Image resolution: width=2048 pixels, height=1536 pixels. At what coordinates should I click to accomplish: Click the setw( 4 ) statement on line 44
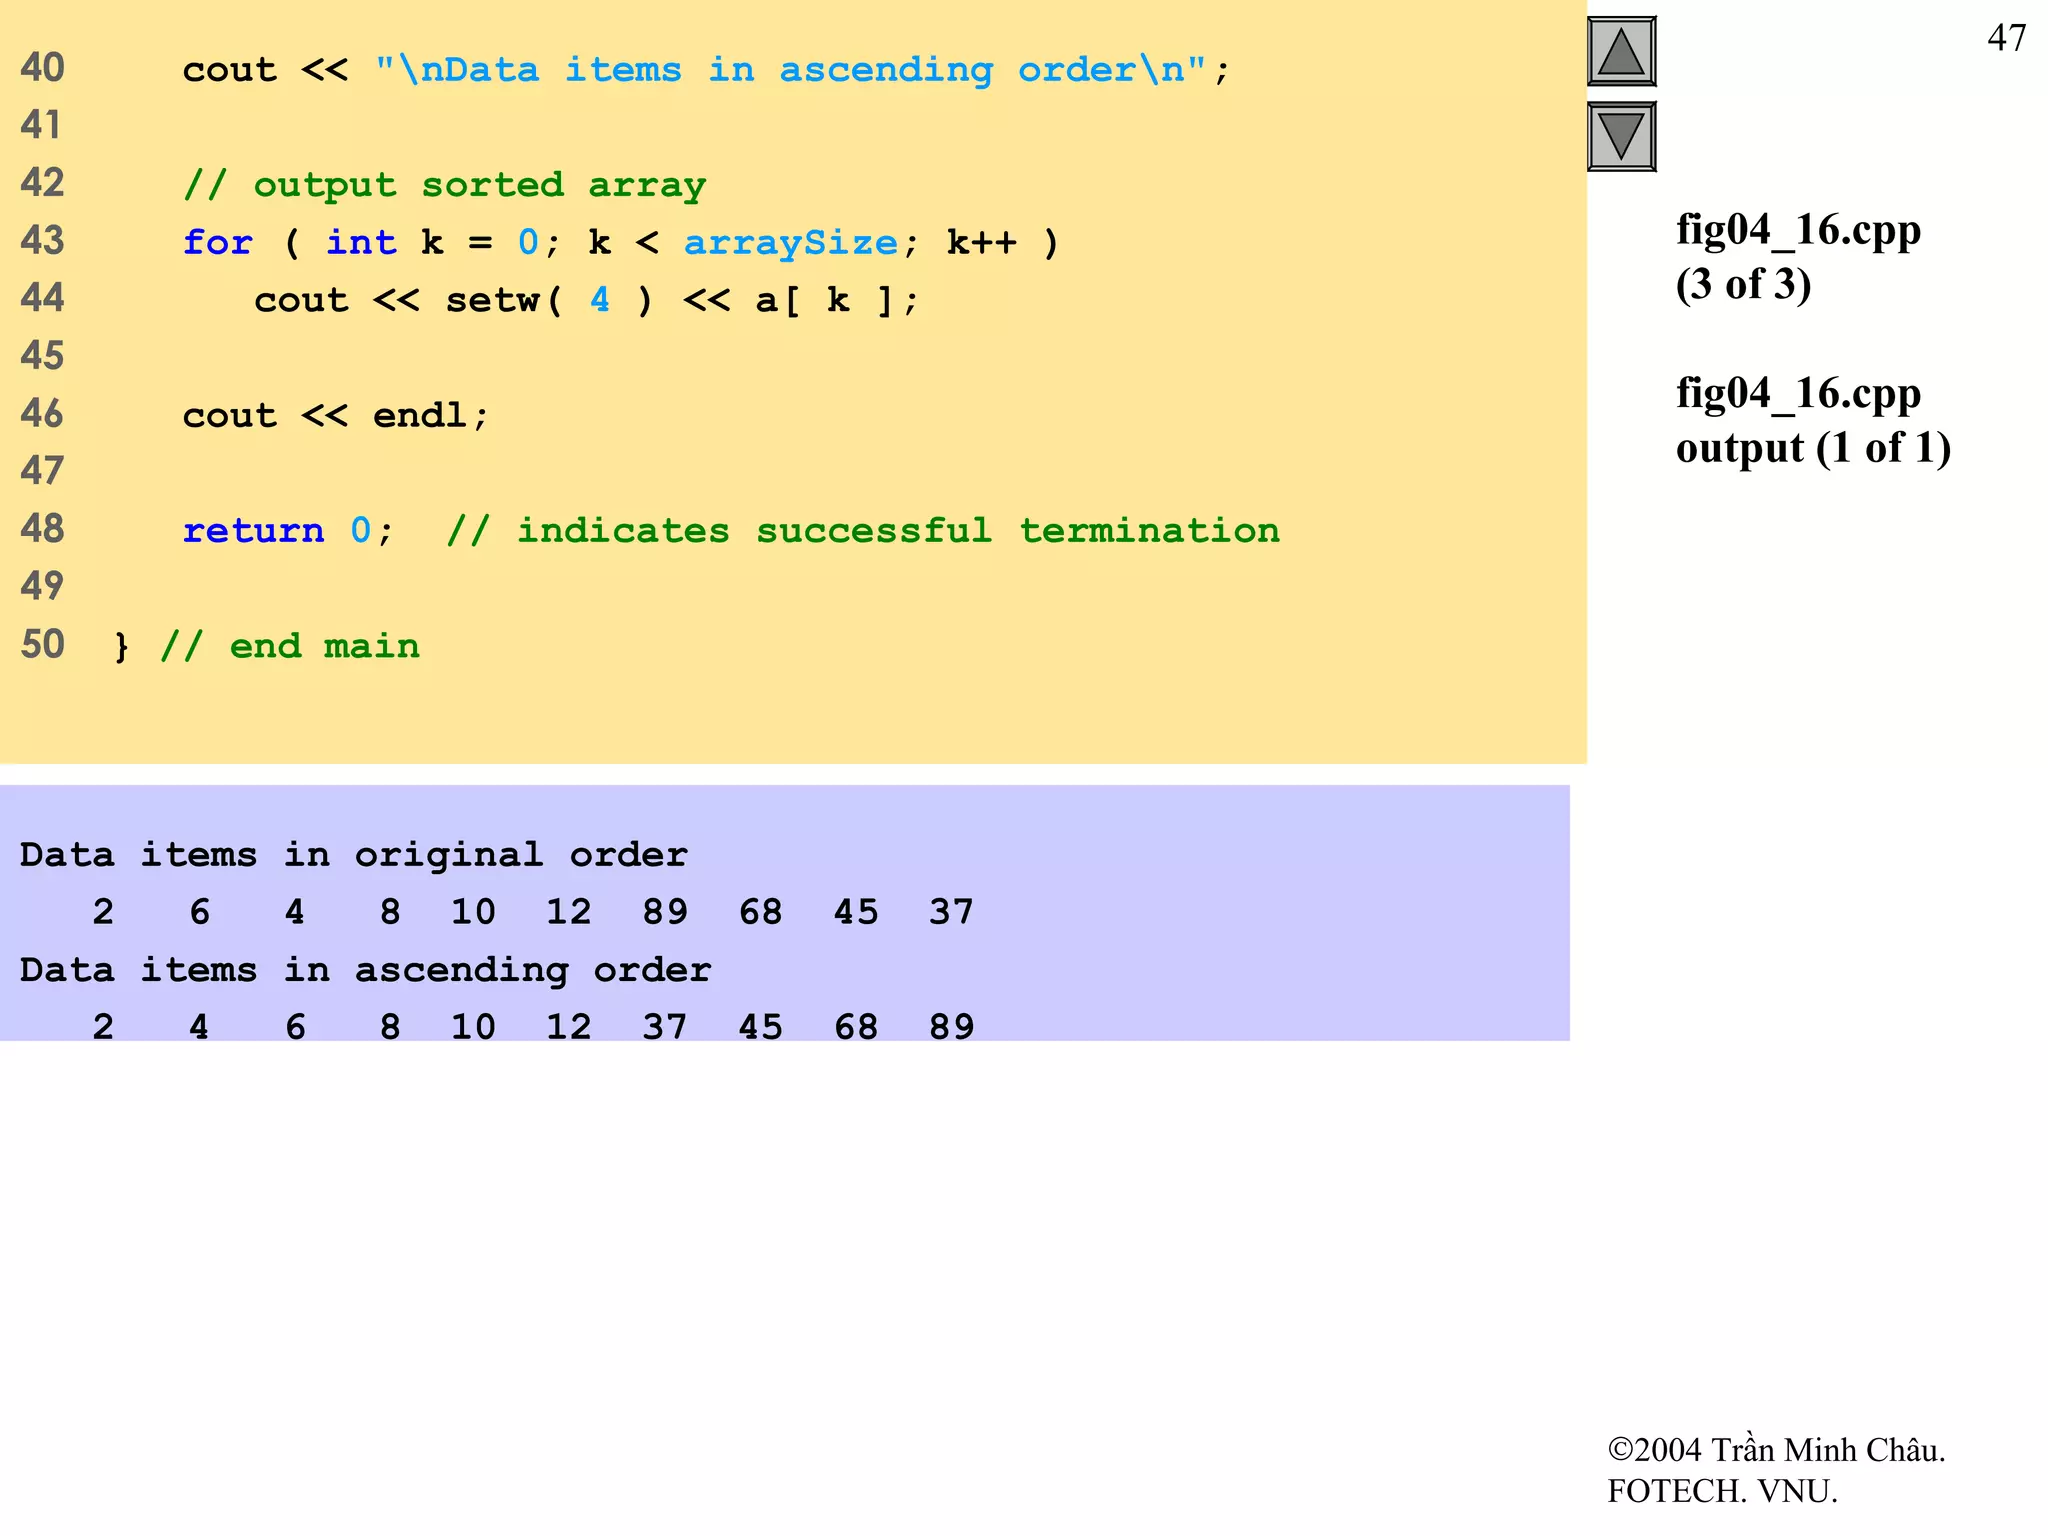[586, 300]
